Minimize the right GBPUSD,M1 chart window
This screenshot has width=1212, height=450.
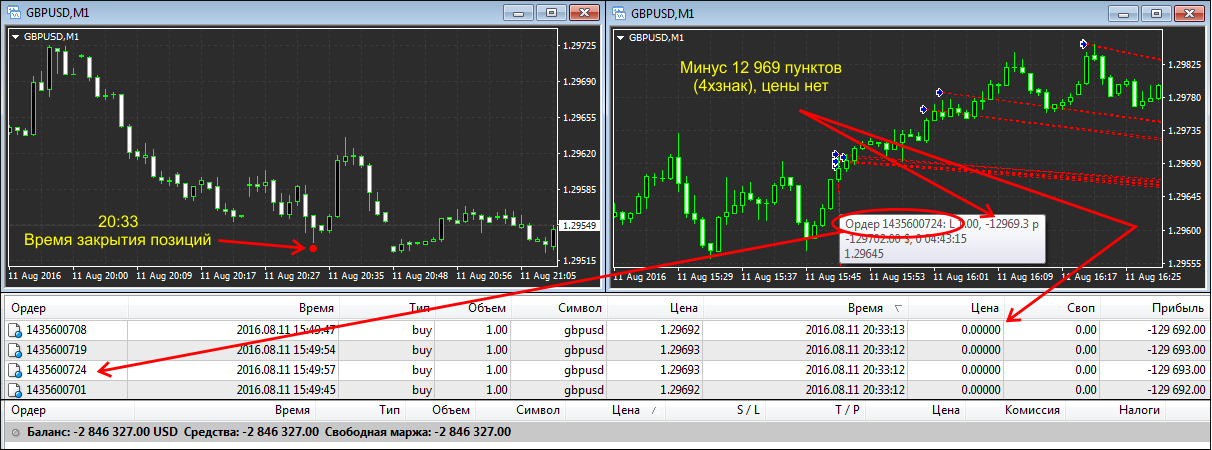(x=1121, y=12)
